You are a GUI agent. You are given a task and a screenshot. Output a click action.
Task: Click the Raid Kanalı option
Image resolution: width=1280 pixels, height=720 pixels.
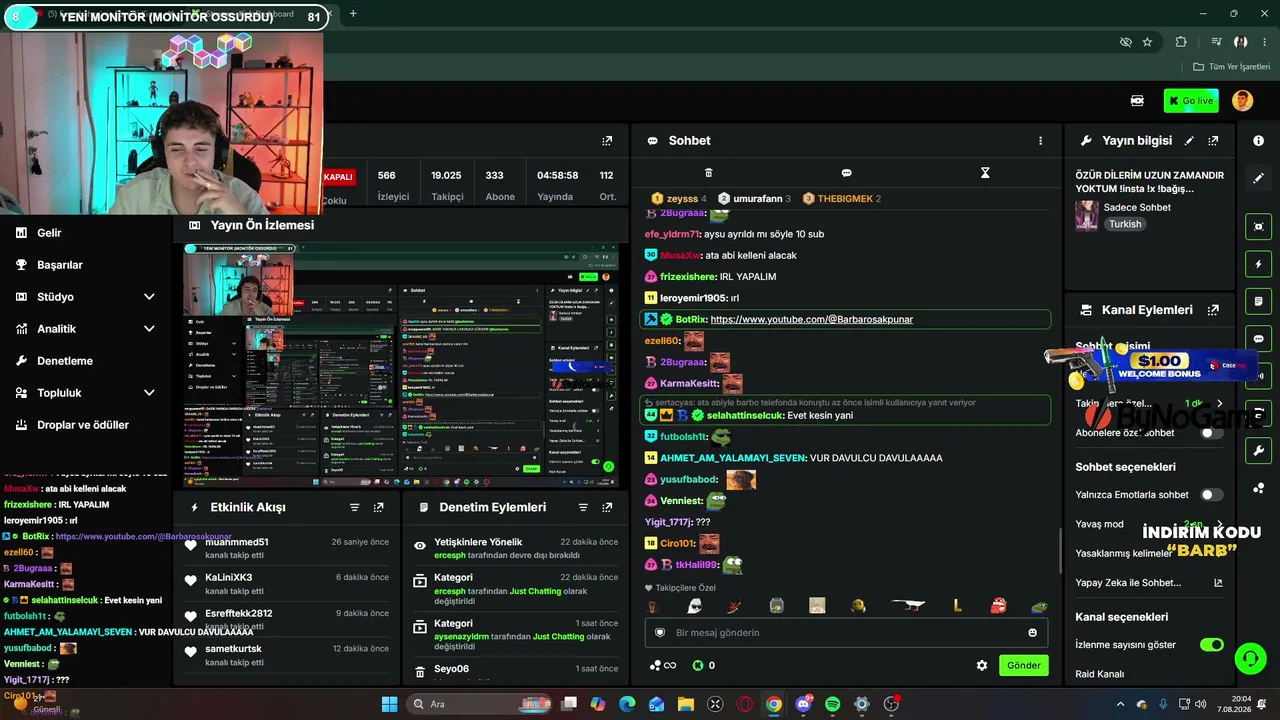(1100, 674)
